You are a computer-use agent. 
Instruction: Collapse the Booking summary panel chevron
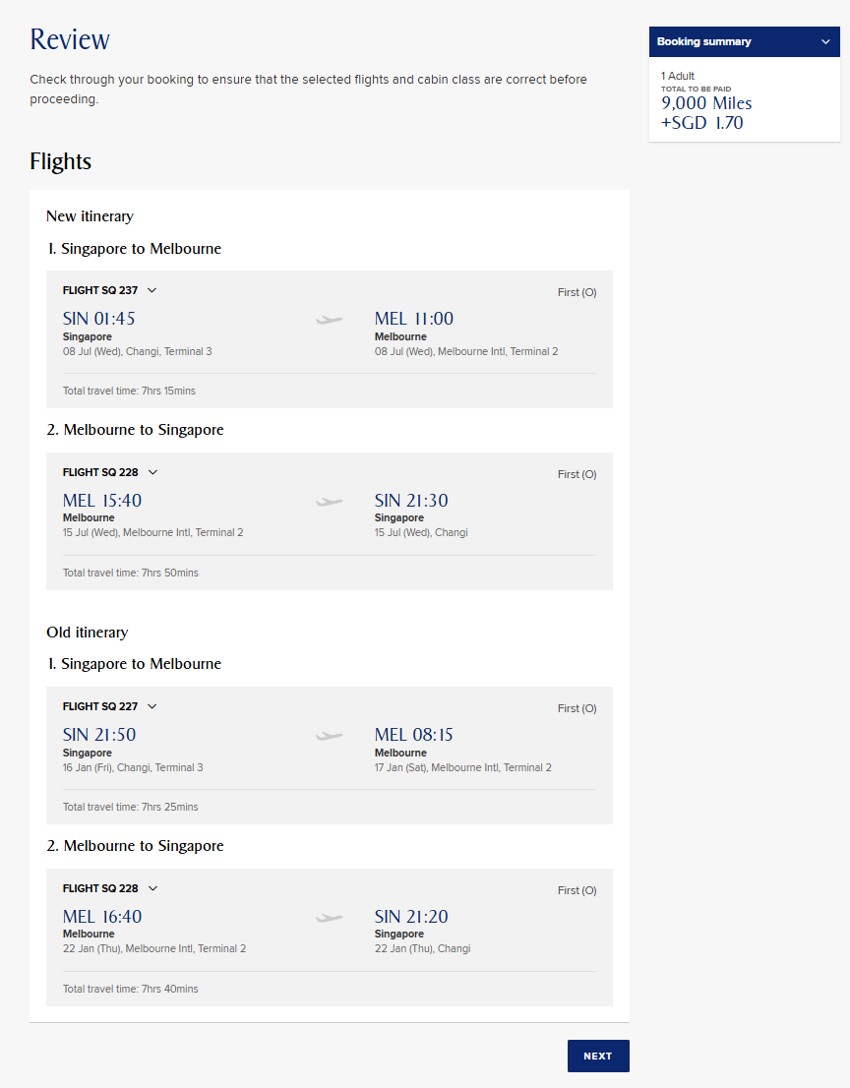825,42
